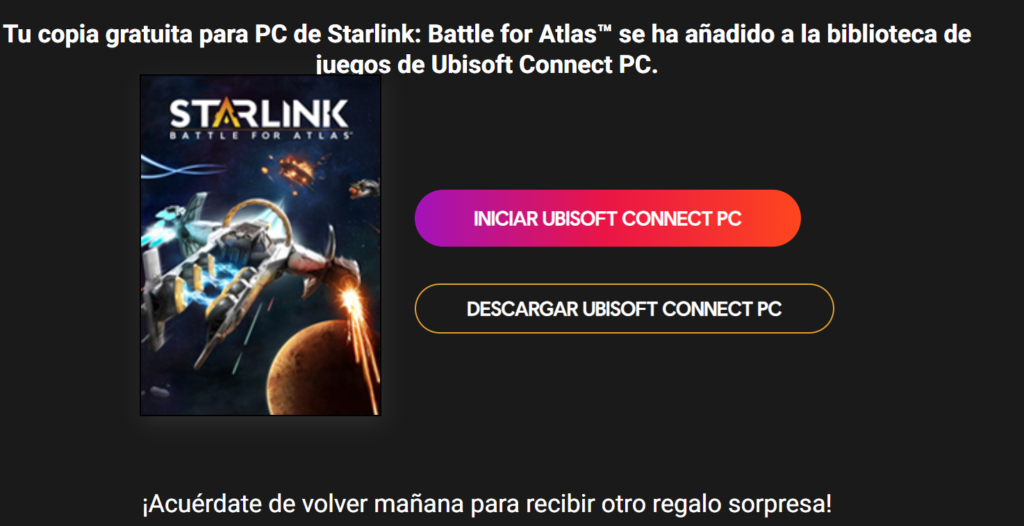Click 'juegos de Ubisoft Connect PC.' heading line
Viewport: 1024px width, 526px height.
(x=487, y=66)
